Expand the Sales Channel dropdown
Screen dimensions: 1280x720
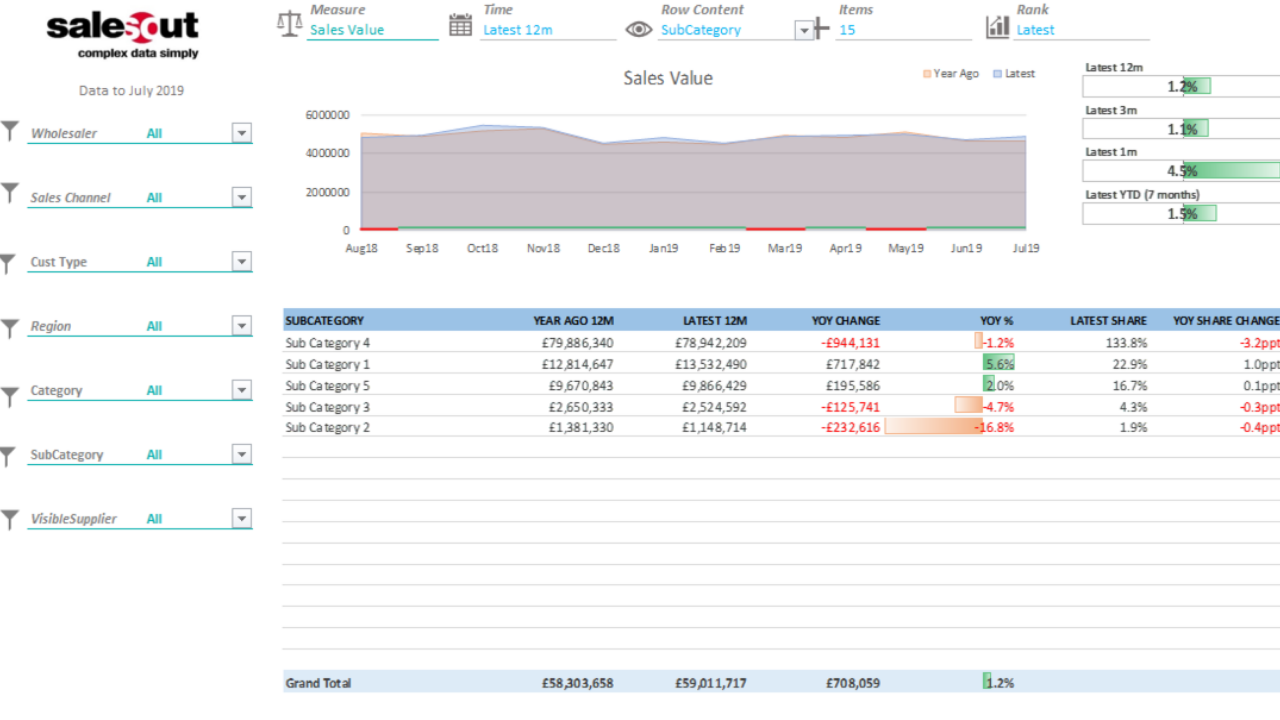coord(241,198)
